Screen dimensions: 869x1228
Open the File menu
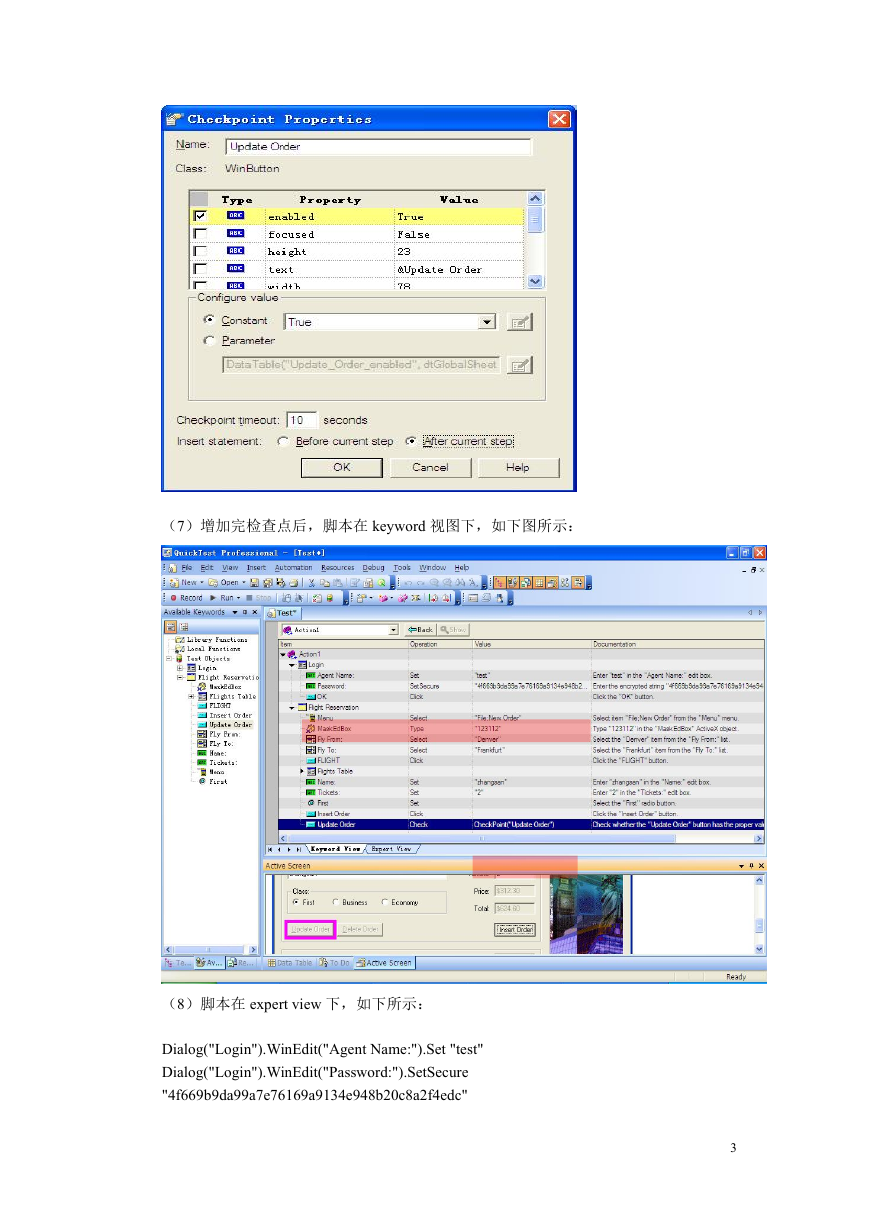click(x=187, y=567)
